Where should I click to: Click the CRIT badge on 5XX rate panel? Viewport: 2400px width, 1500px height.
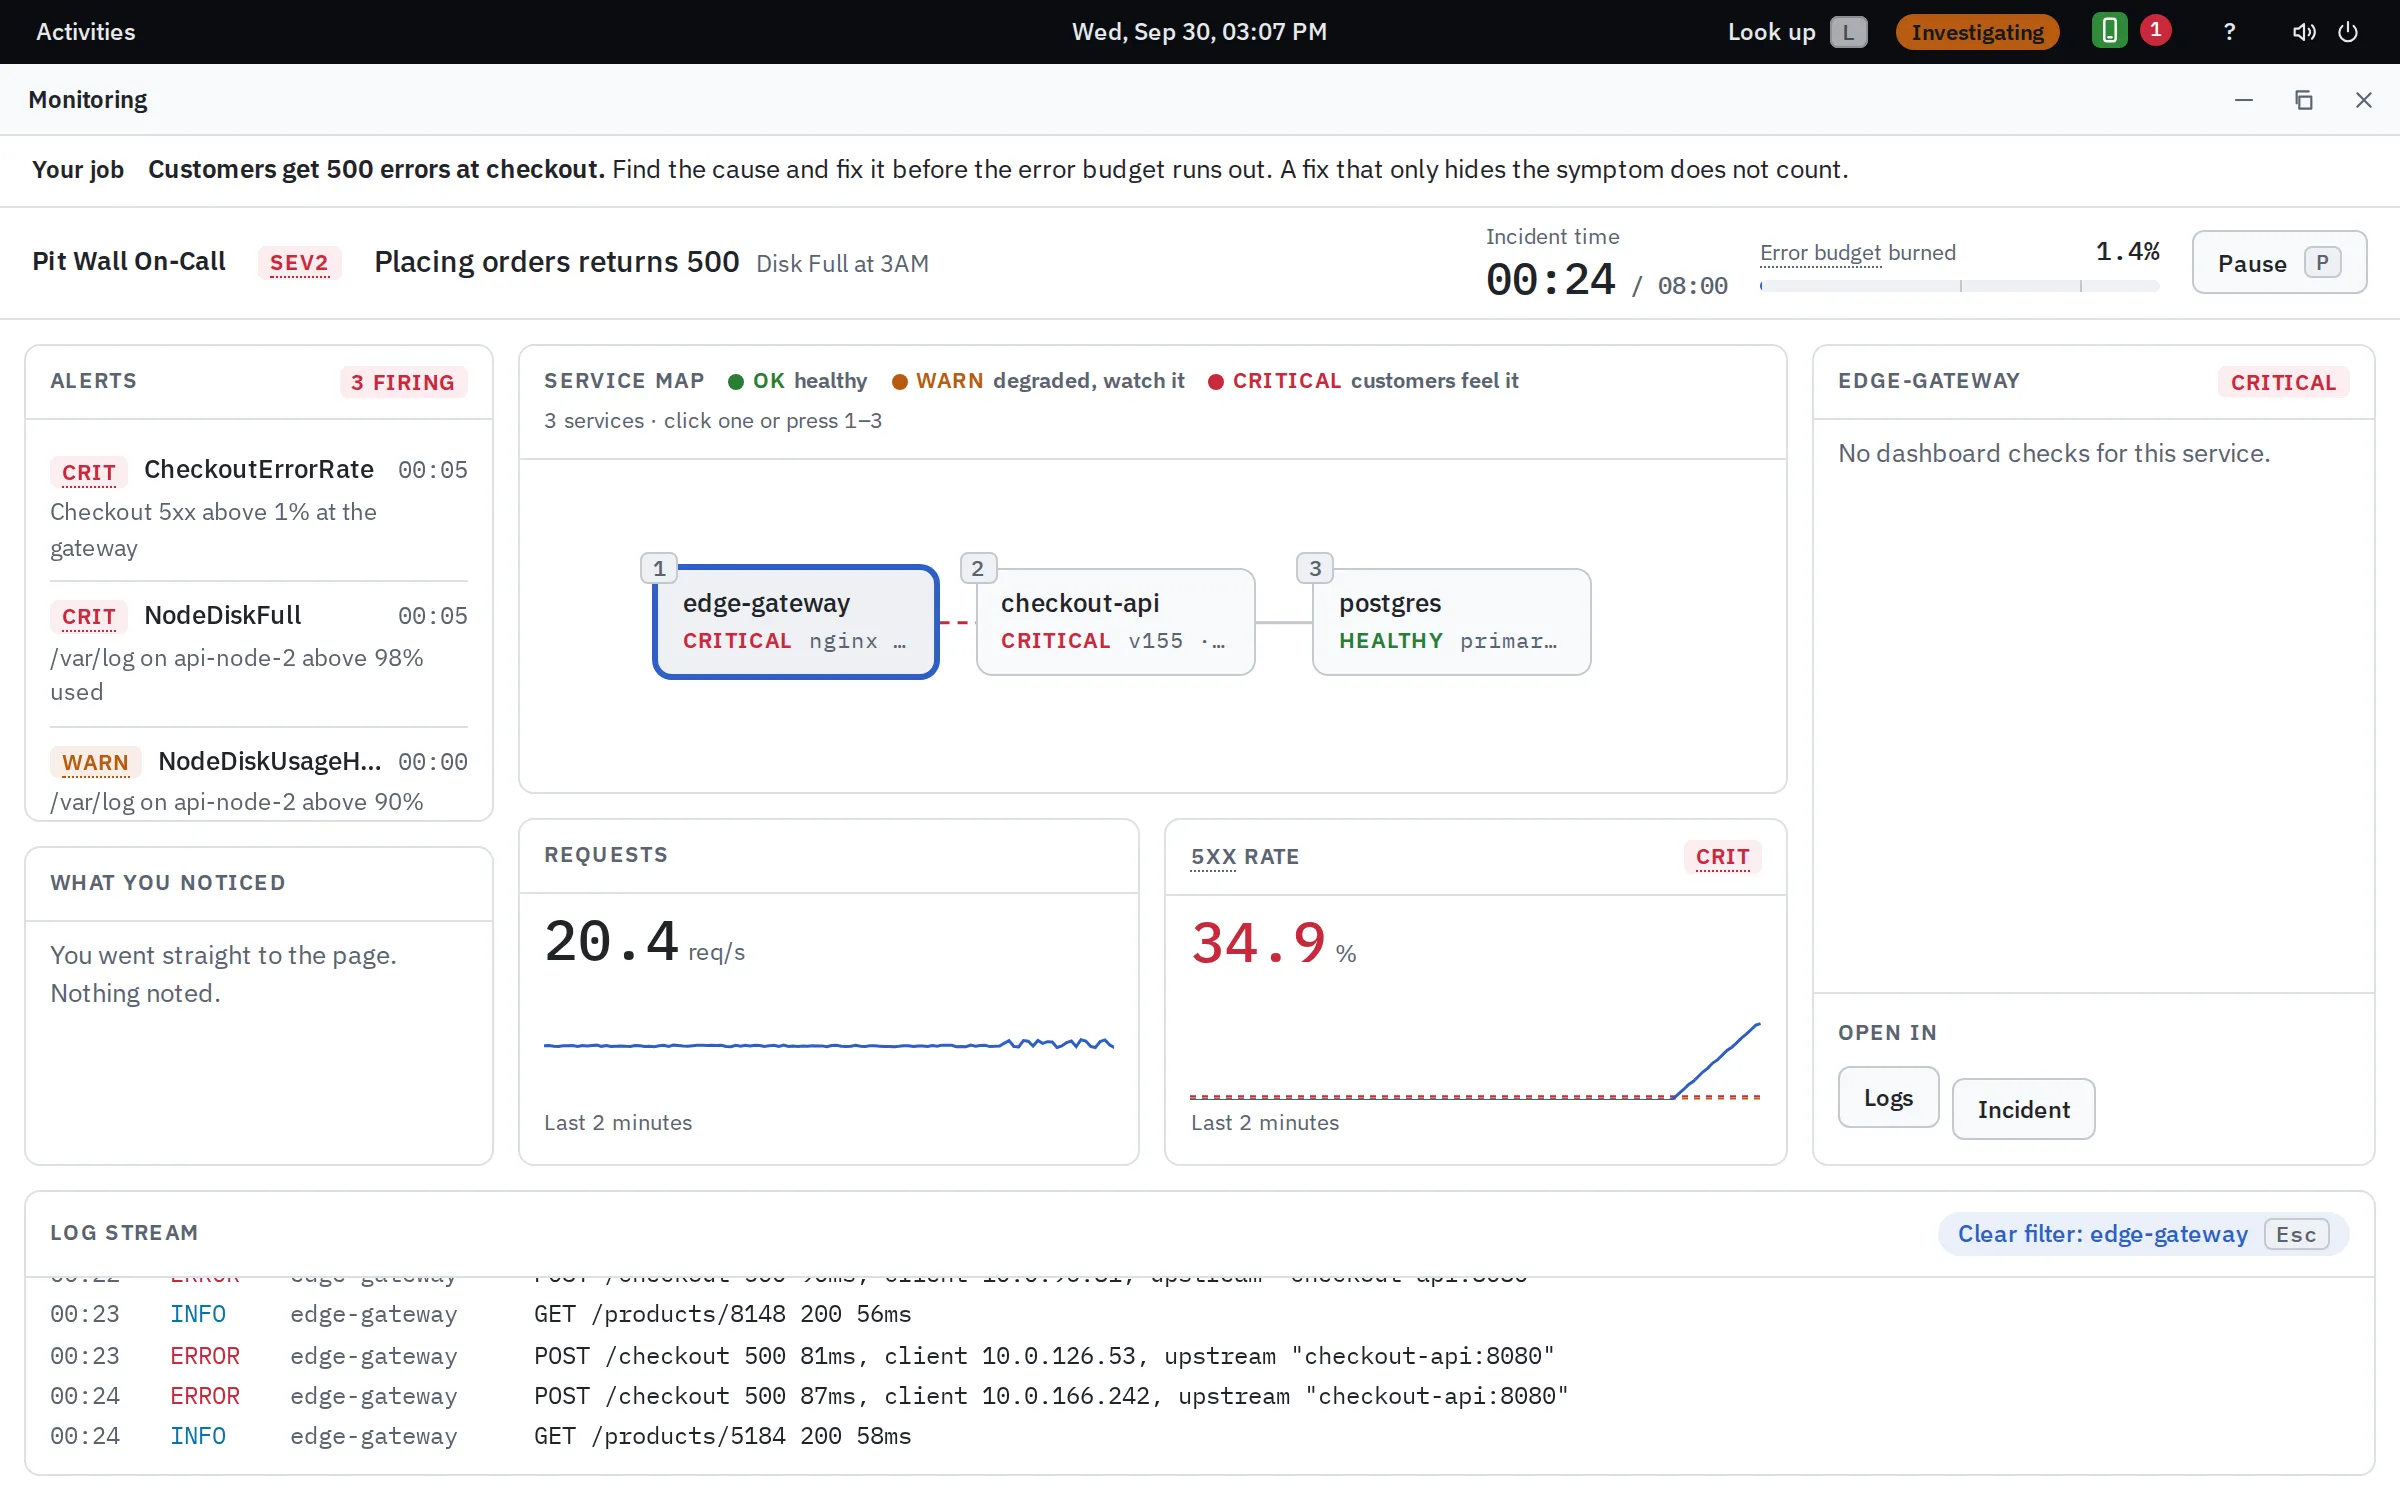pyautogui.click(x=1722, y=856)
